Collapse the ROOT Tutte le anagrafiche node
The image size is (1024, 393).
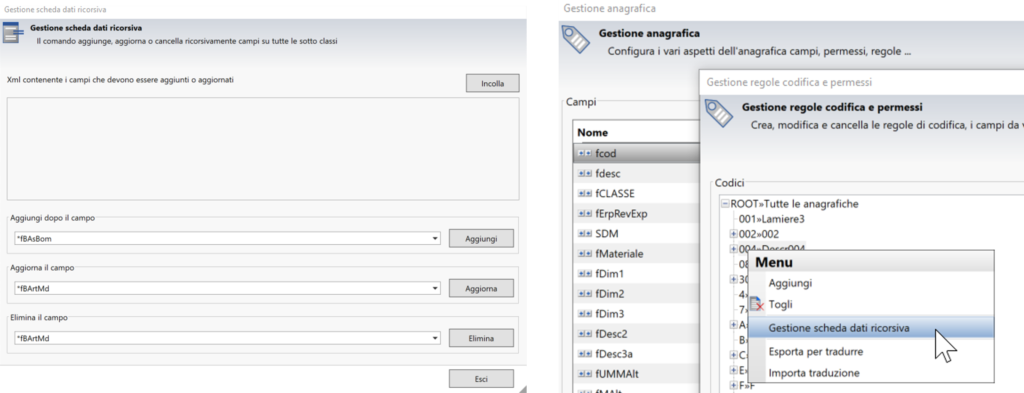725,204
